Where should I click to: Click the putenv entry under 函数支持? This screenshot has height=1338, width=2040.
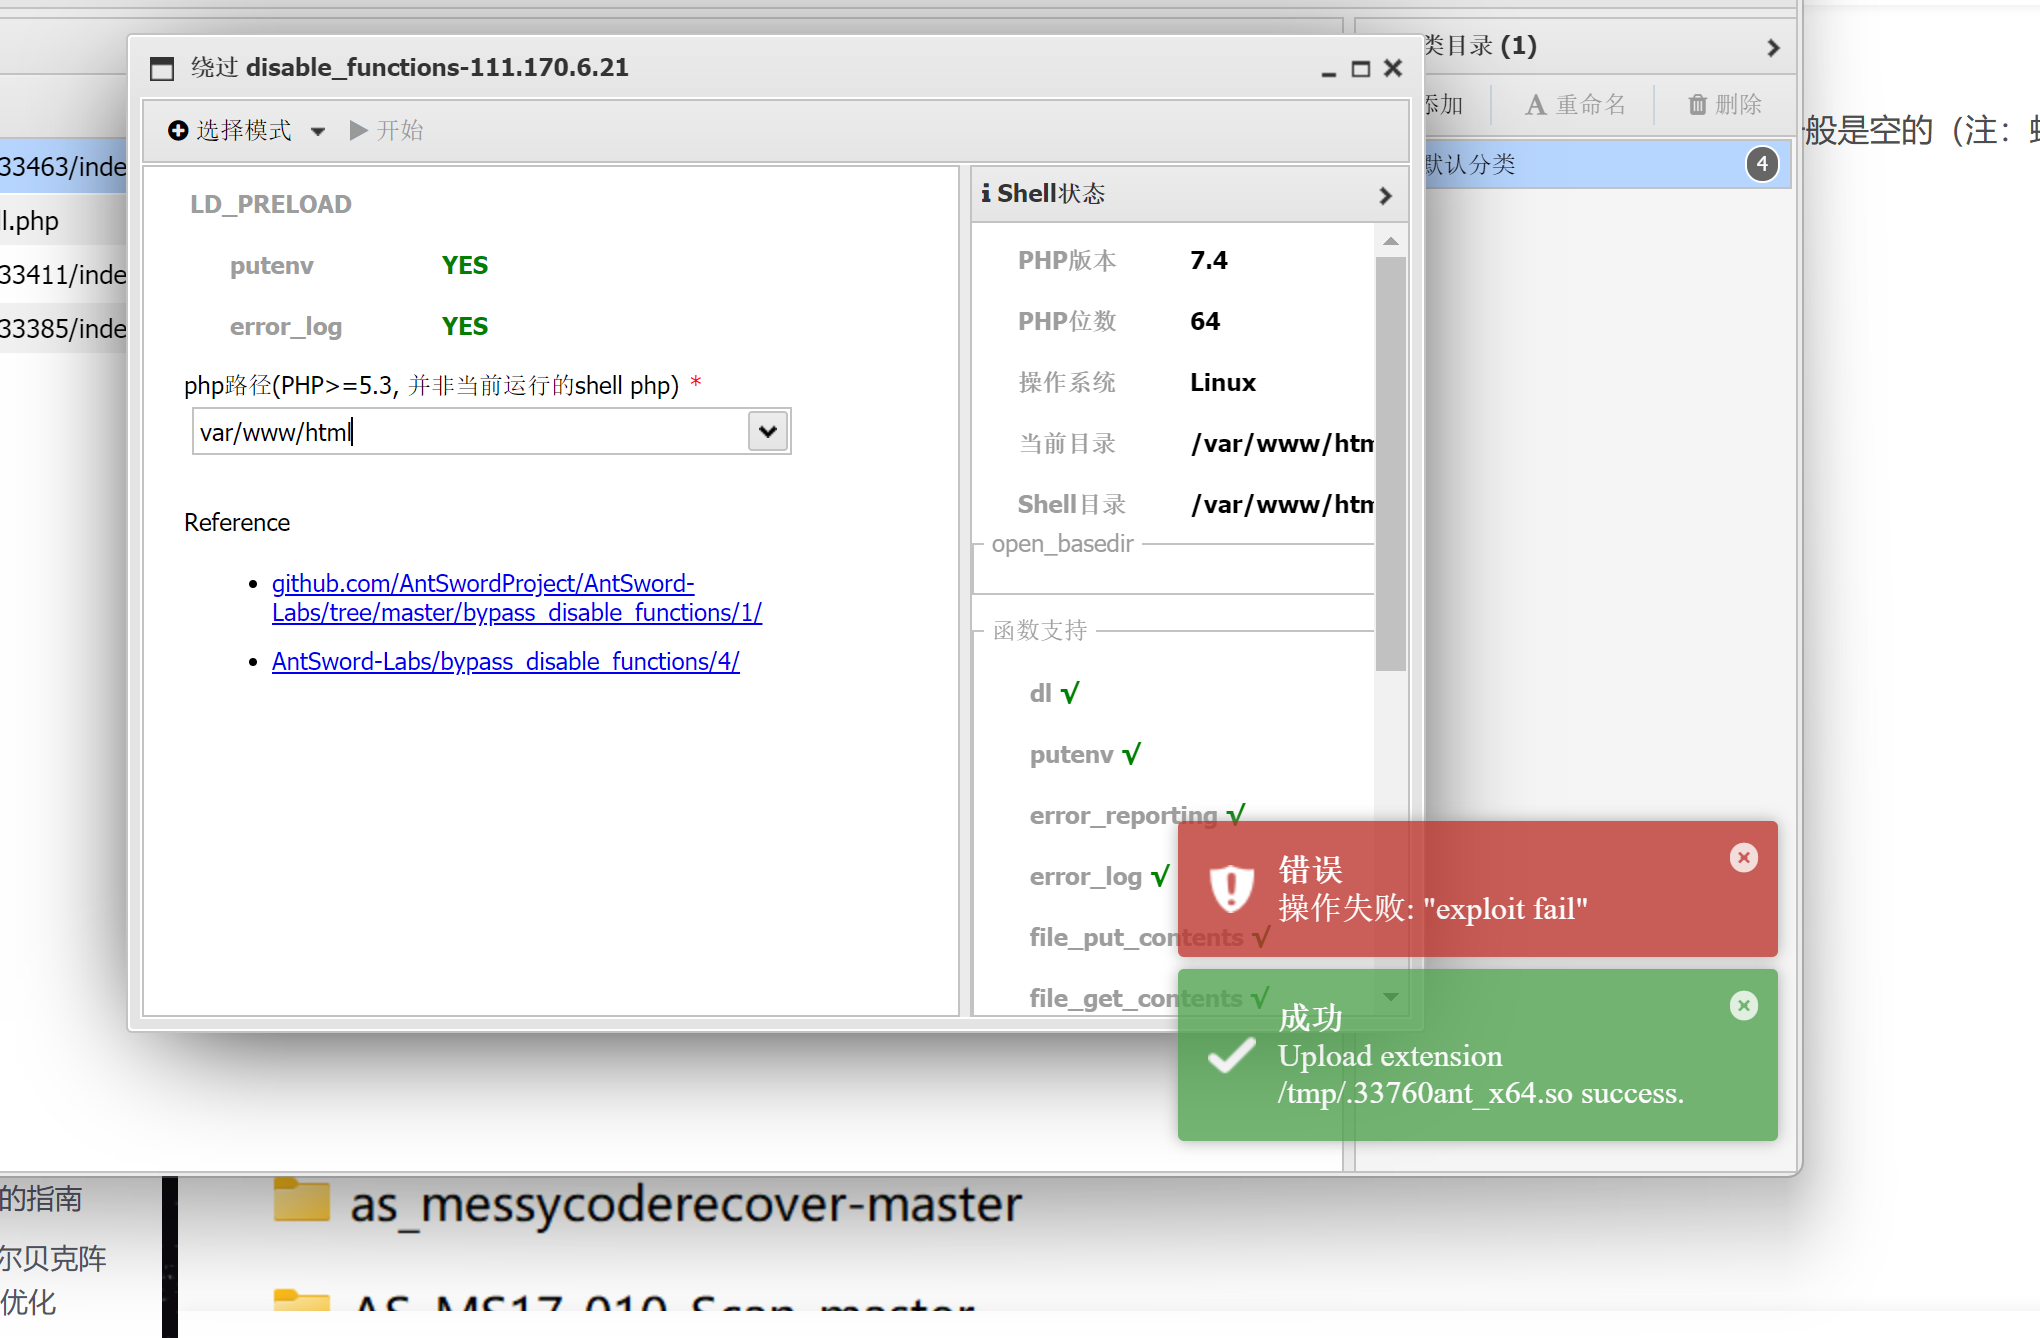1085,754
